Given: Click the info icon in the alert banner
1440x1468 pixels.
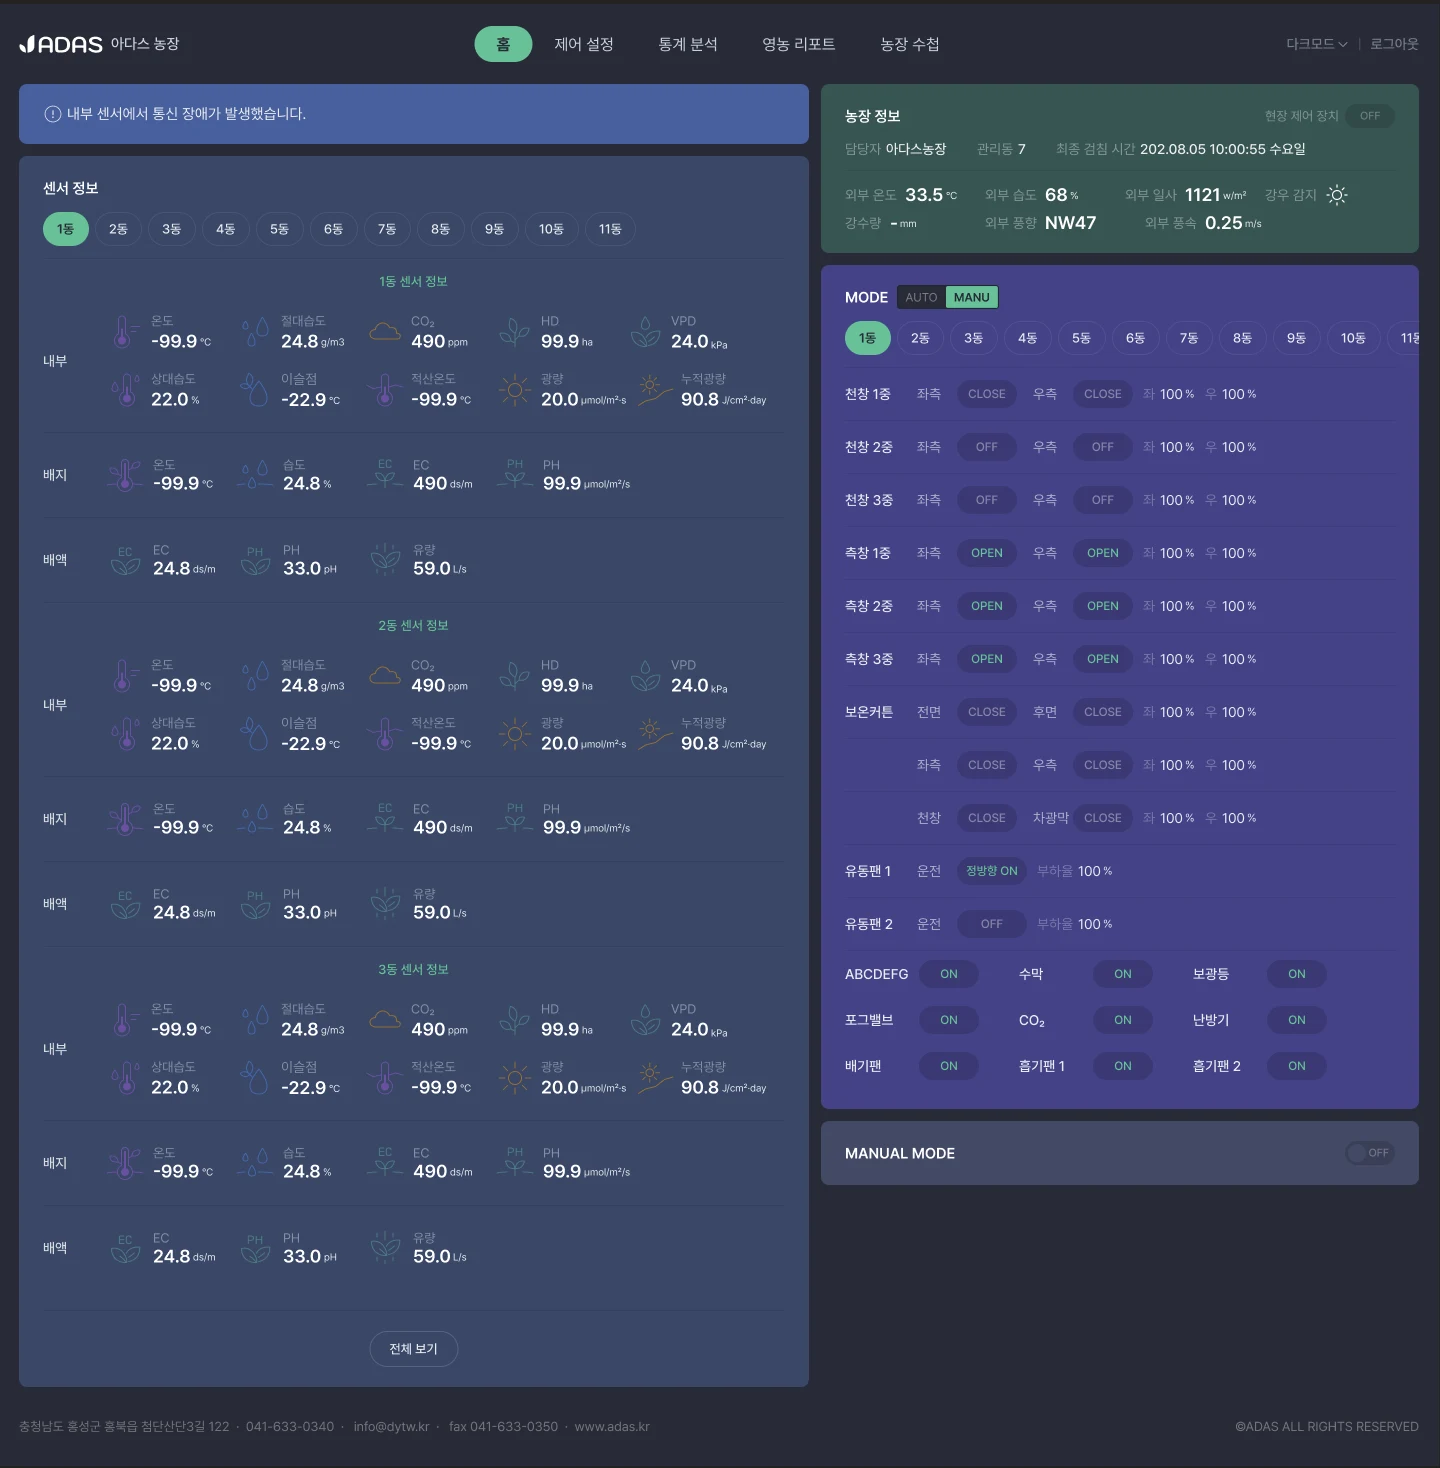Looking at the screenshot, I should [x=53, y=114].
